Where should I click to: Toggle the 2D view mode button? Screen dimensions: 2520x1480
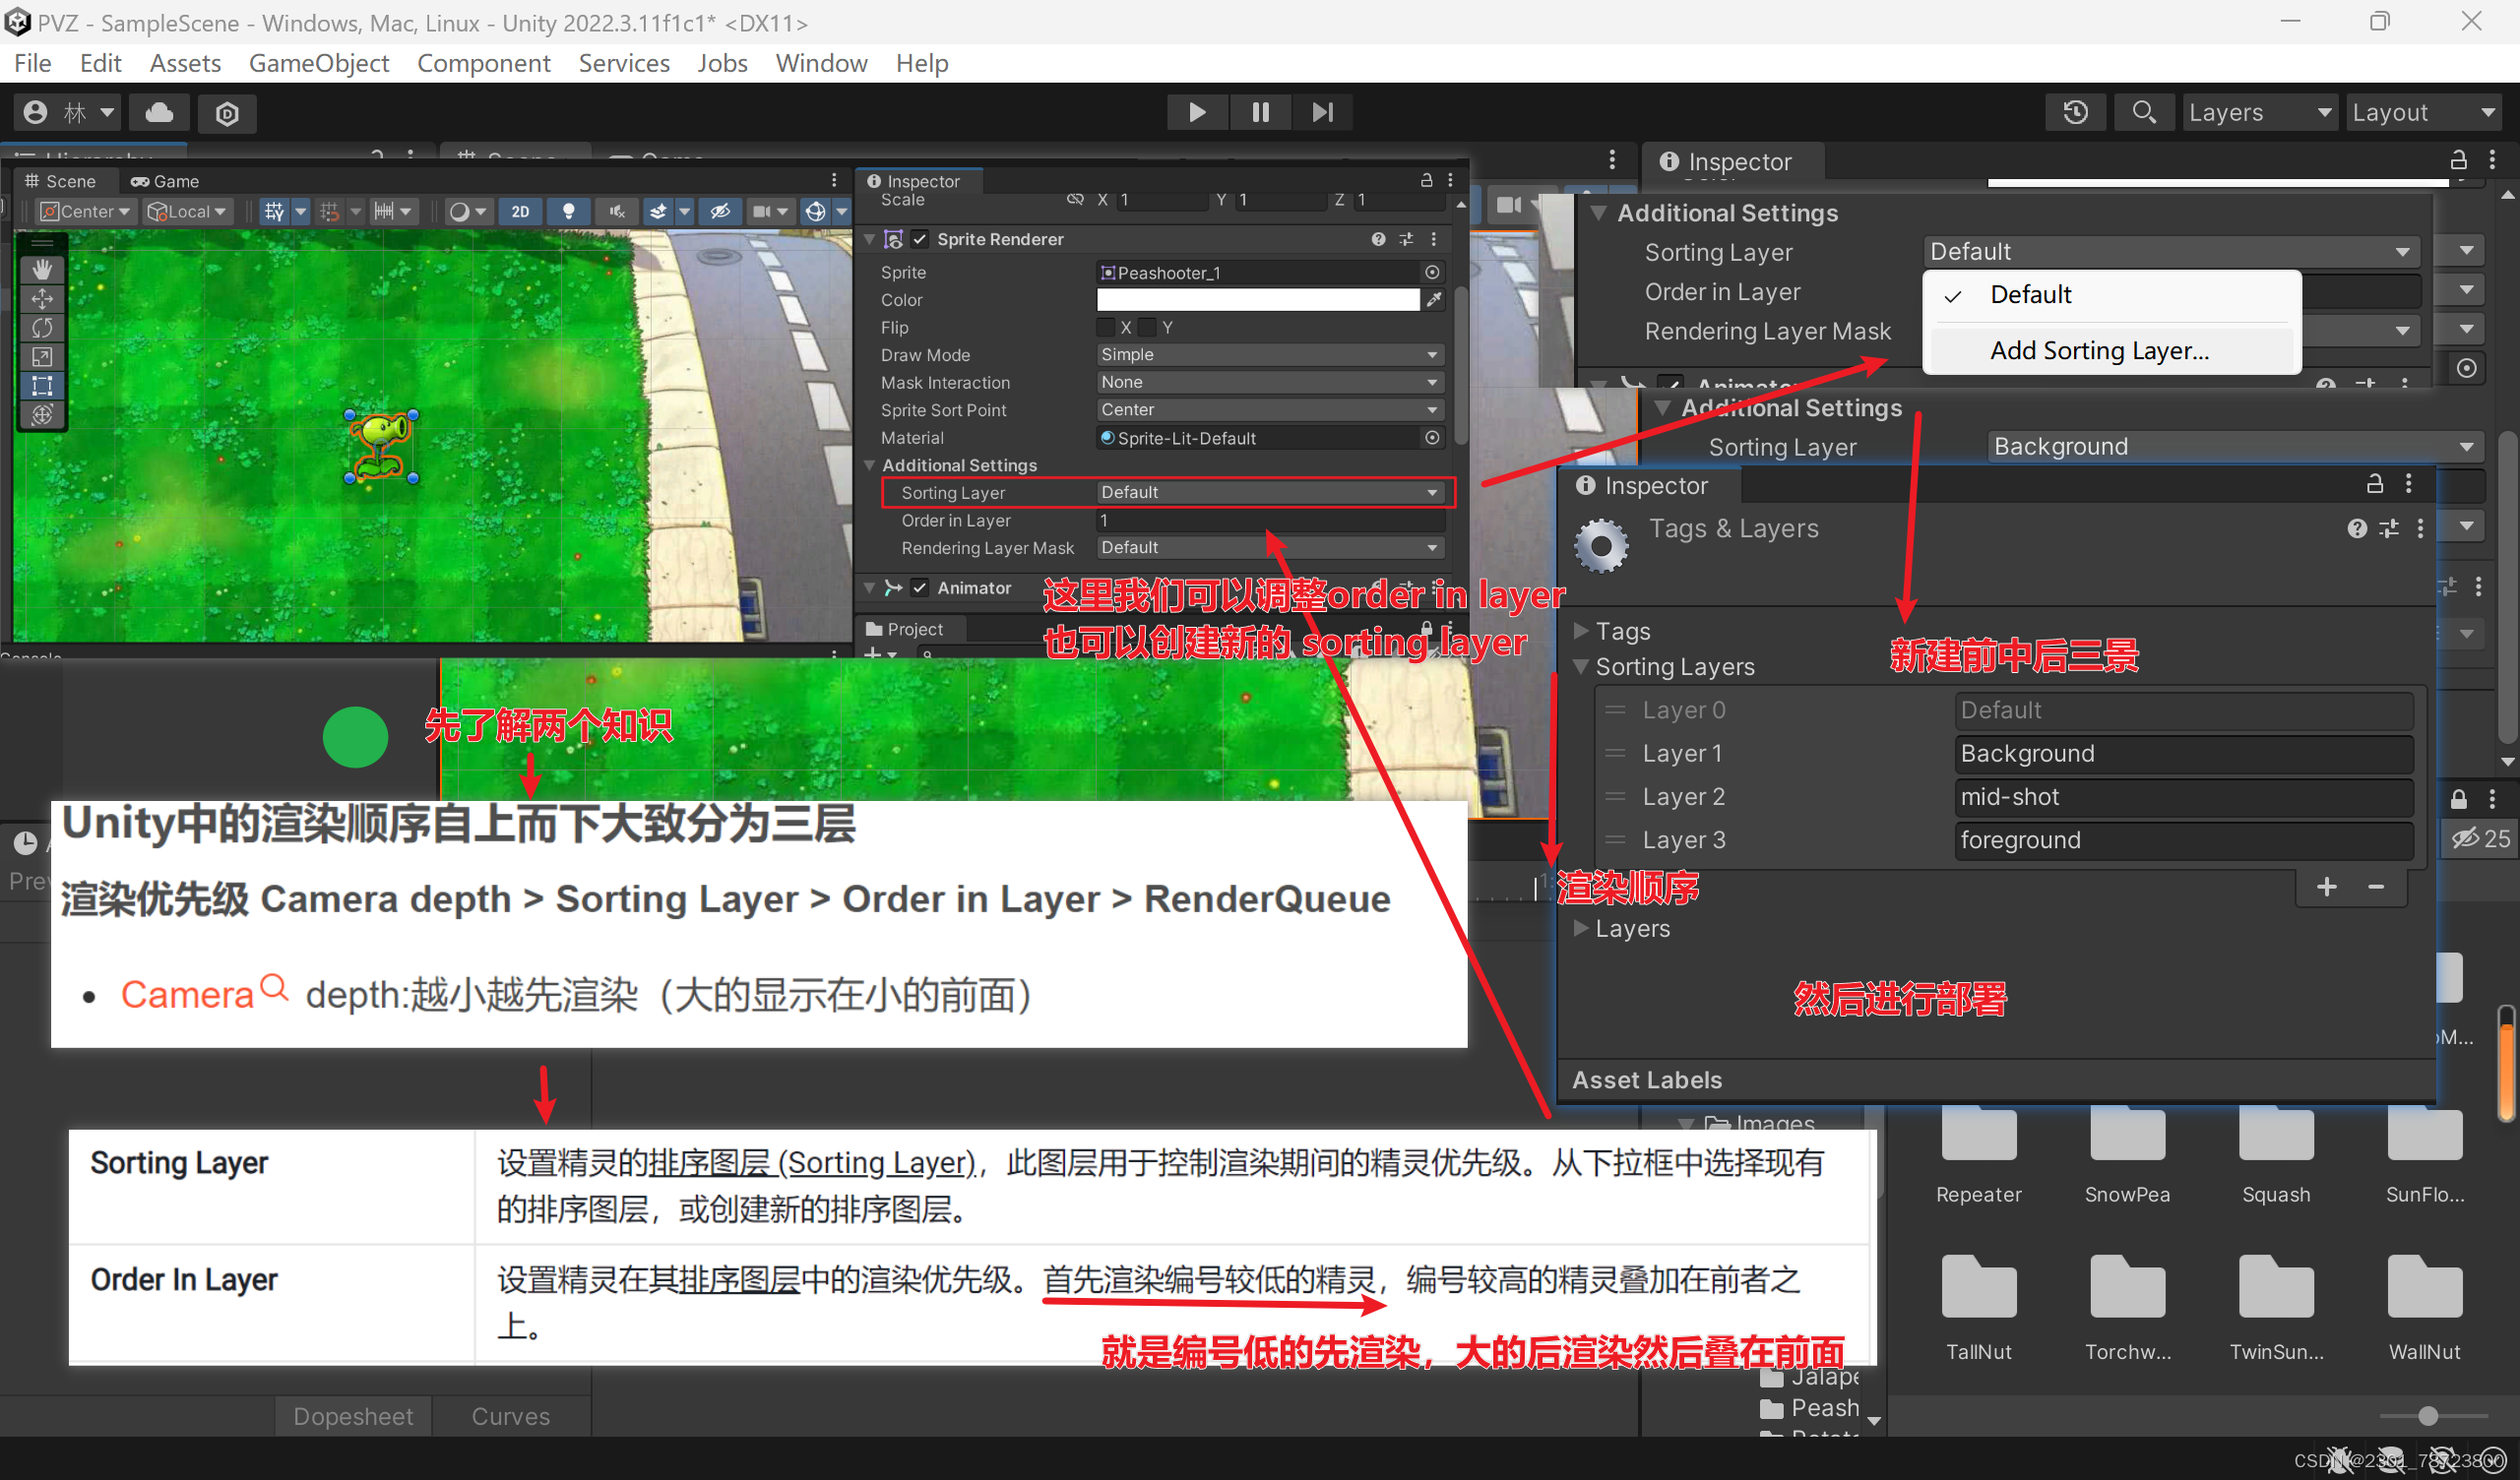[520, 211]
